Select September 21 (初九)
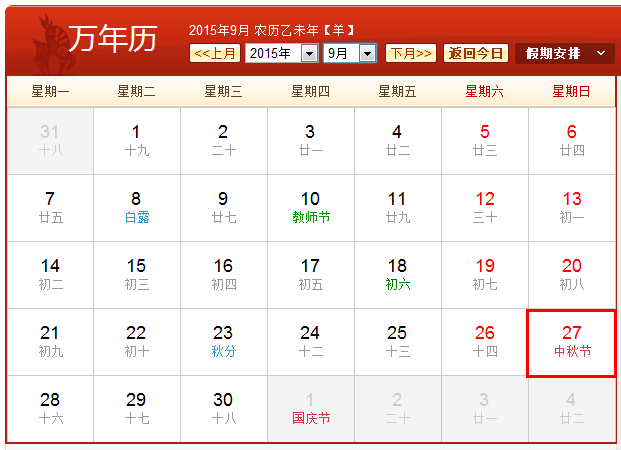This screenshot has height=450, width=621. [x=50, y=341]
